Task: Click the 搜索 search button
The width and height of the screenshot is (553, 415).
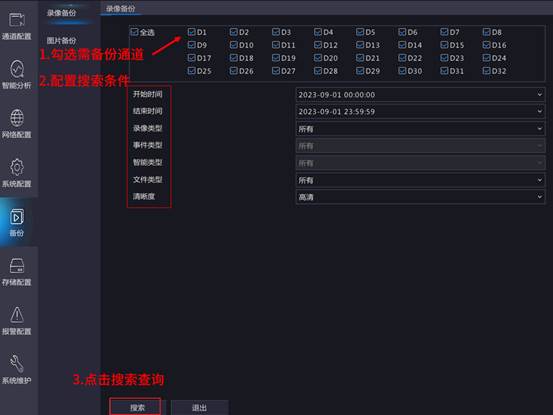Action: pyautogui.click(x=136, y=407)
